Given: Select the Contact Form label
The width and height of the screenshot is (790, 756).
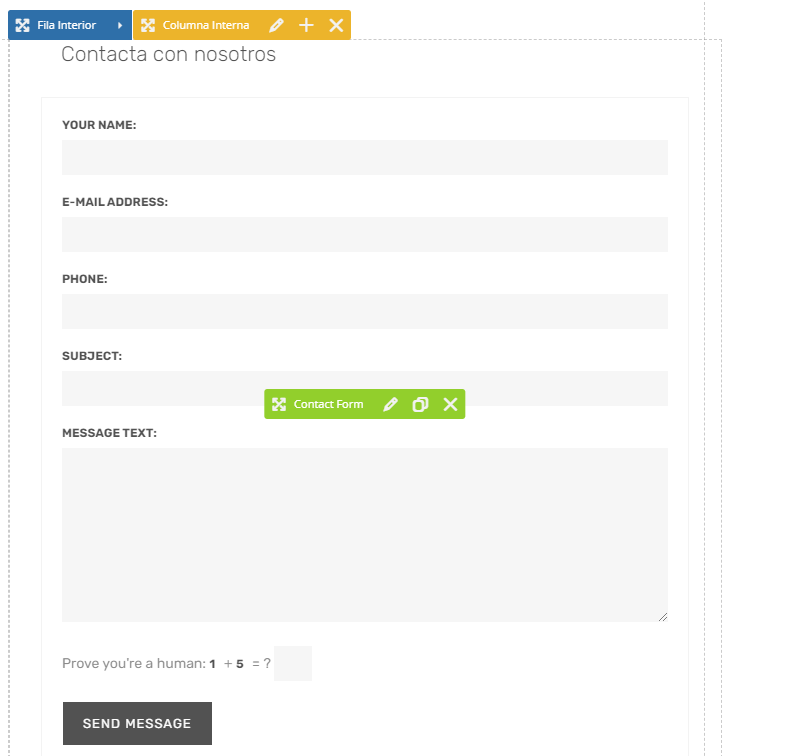Looking at the screenshot, I should [328, 404].
